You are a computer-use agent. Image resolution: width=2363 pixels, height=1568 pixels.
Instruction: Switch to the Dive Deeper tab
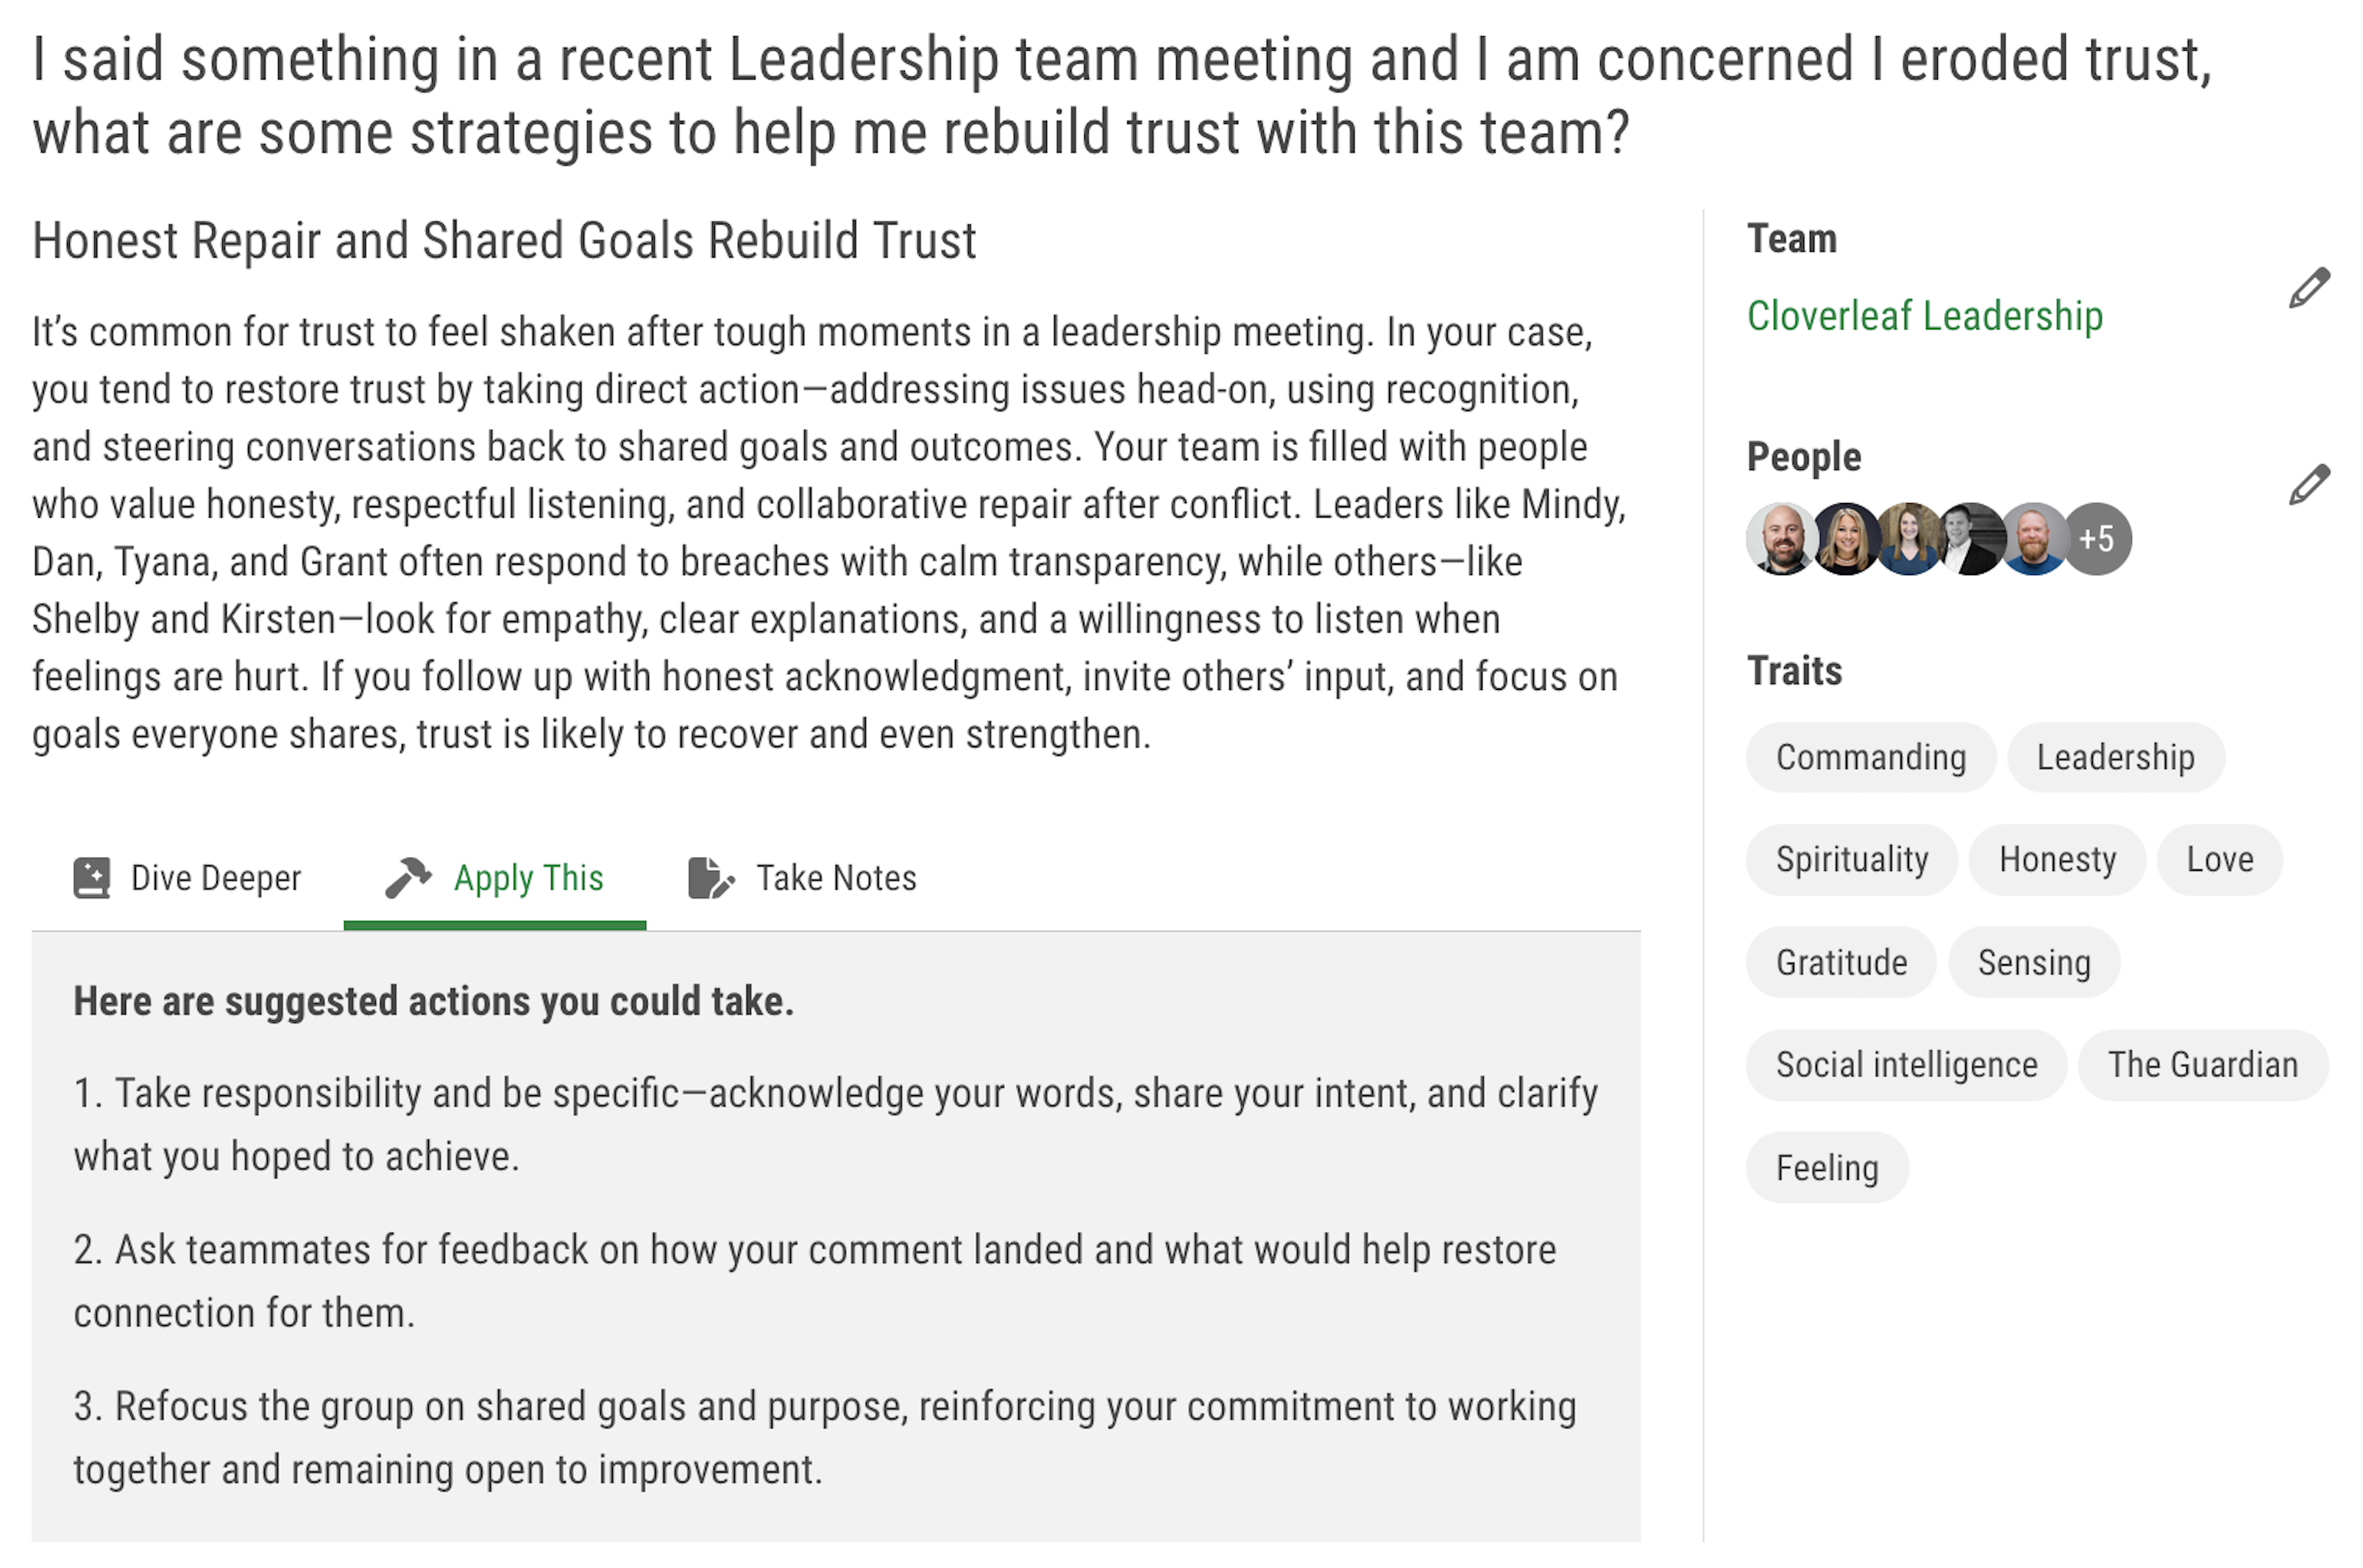(x=216, y=877)
